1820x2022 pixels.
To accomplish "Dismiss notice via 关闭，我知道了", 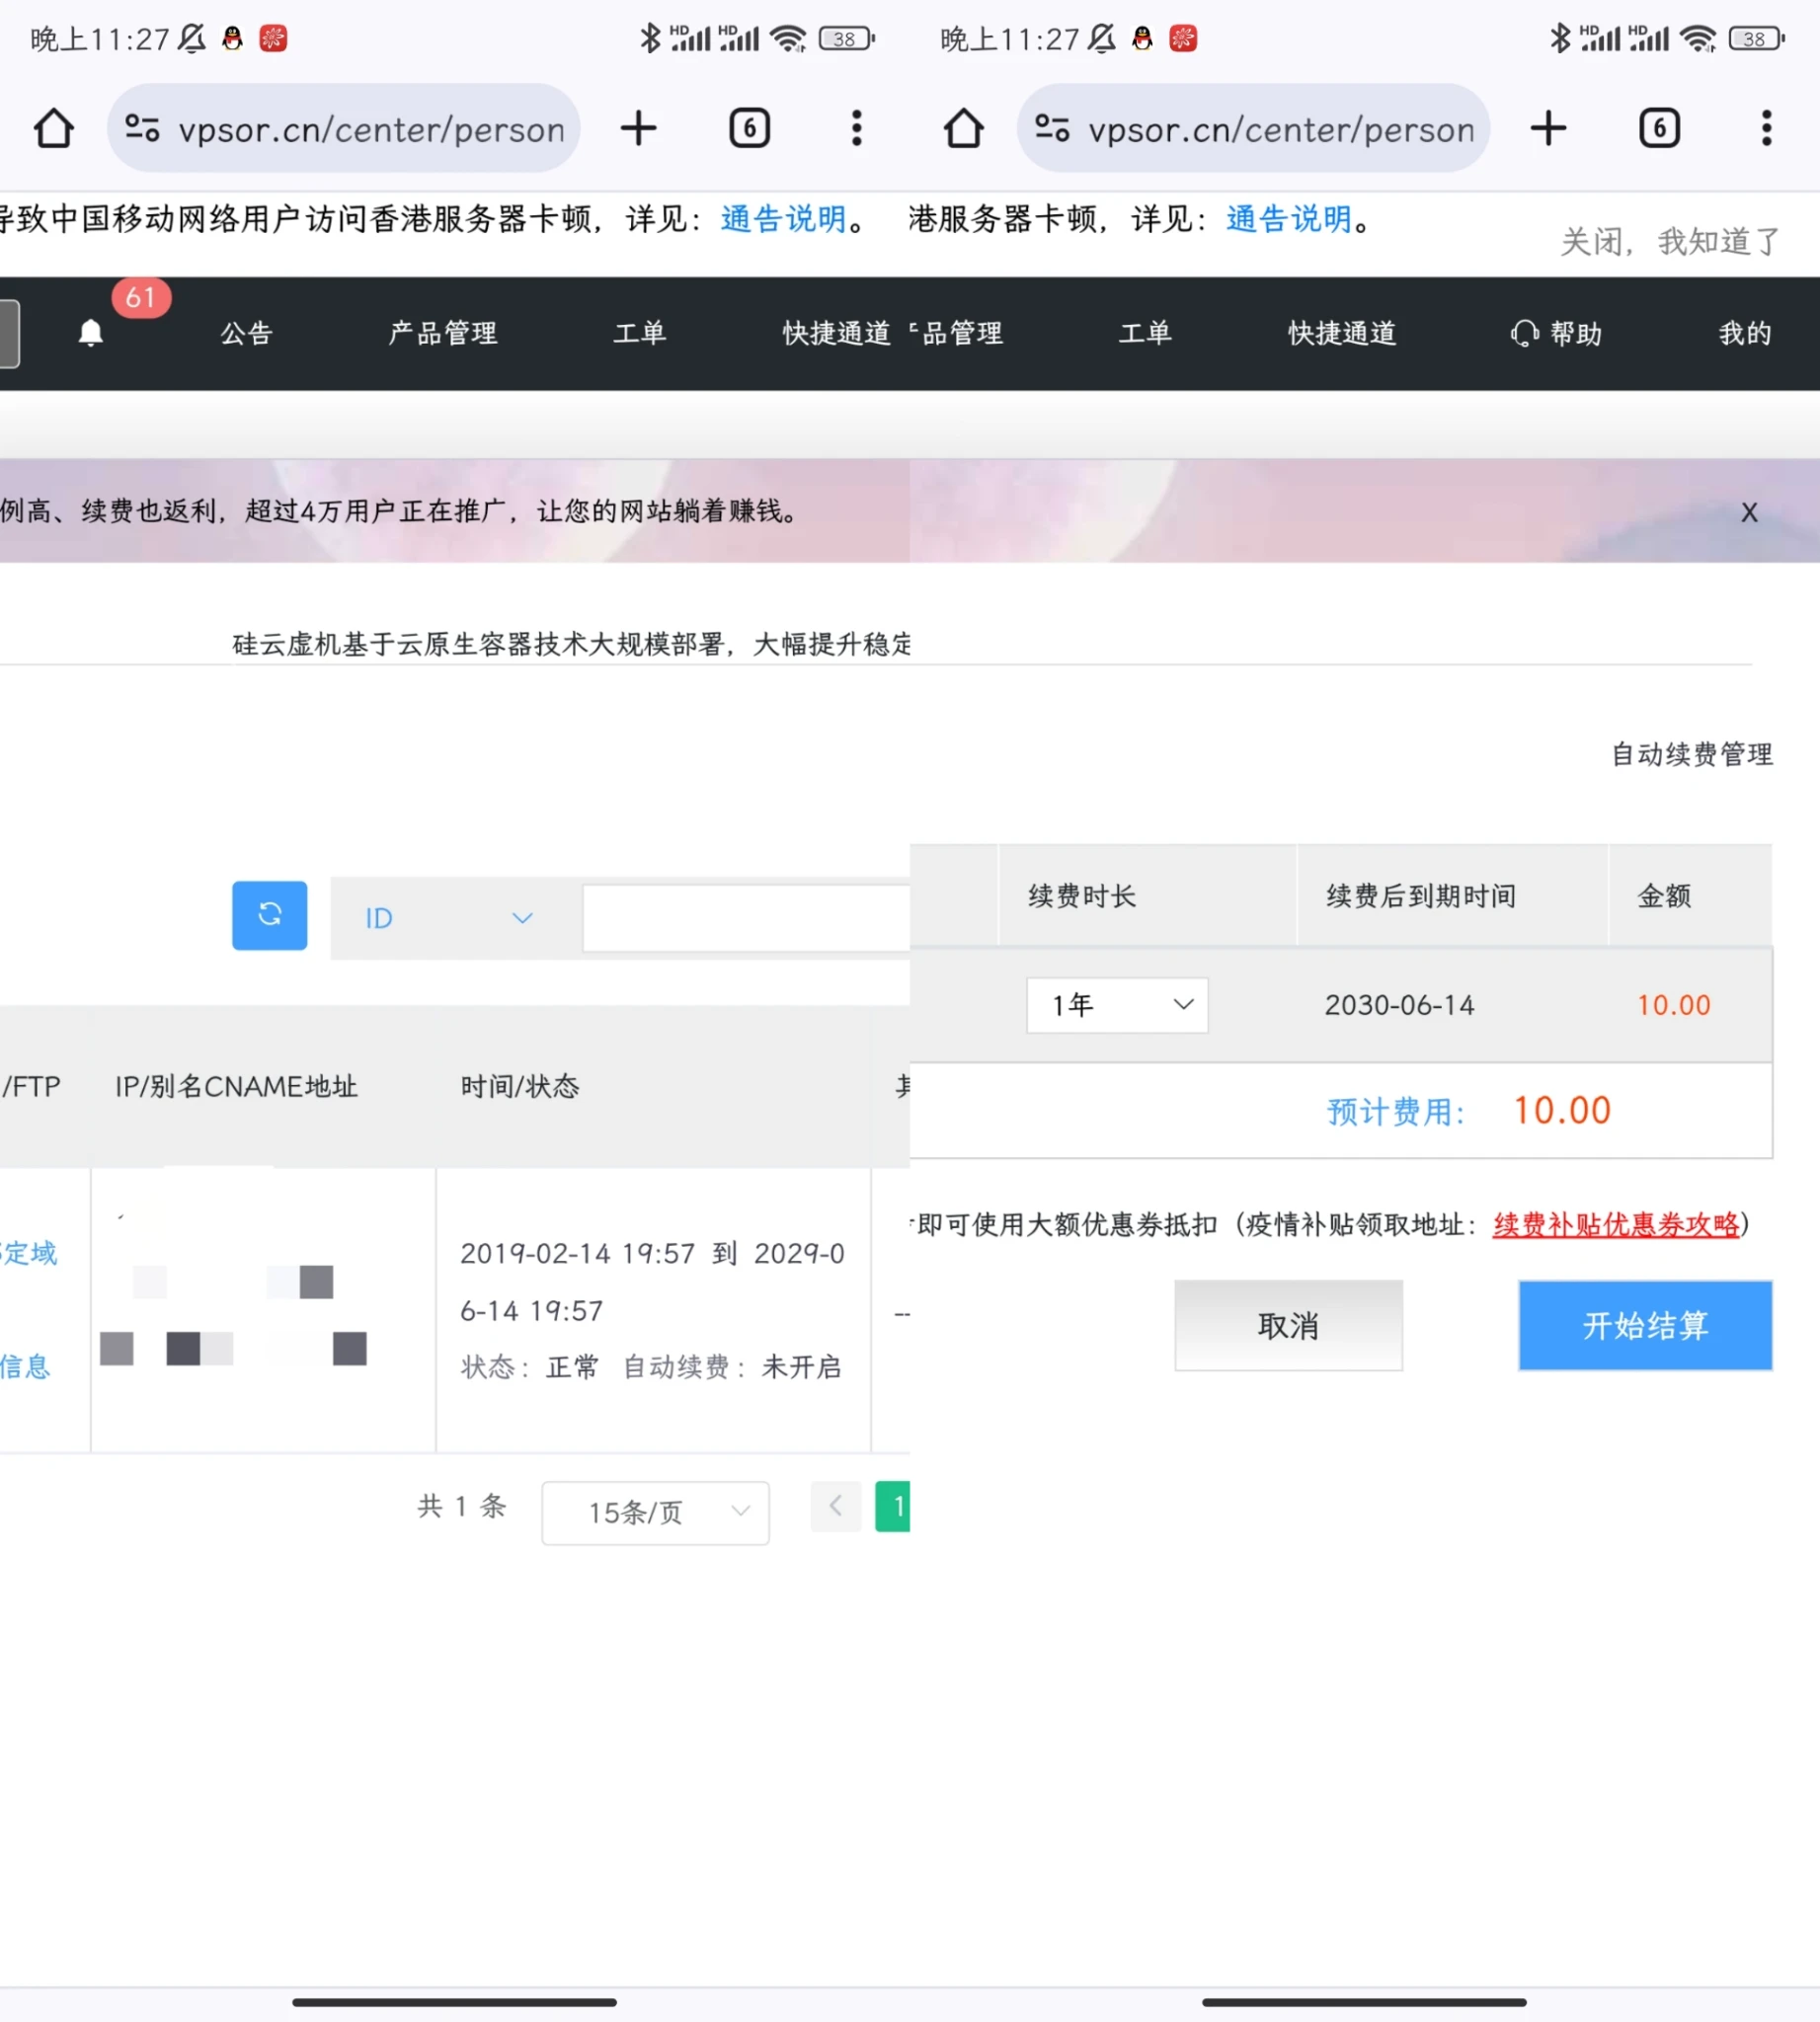I will point(1669,241).
